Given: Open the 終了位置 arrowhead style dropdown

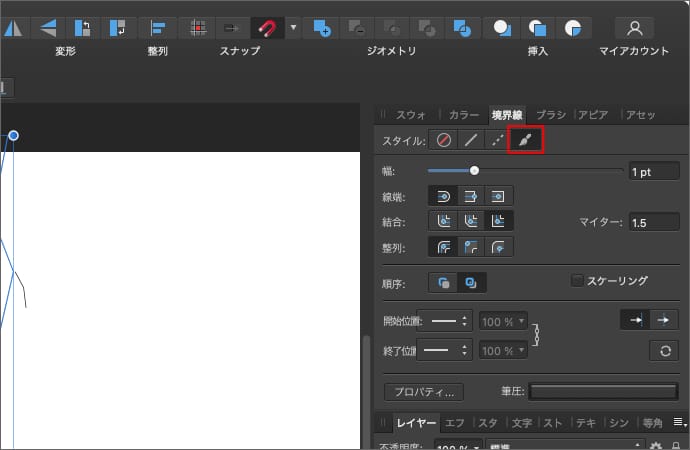Looking at the screenshot, I should pos(445,351).
